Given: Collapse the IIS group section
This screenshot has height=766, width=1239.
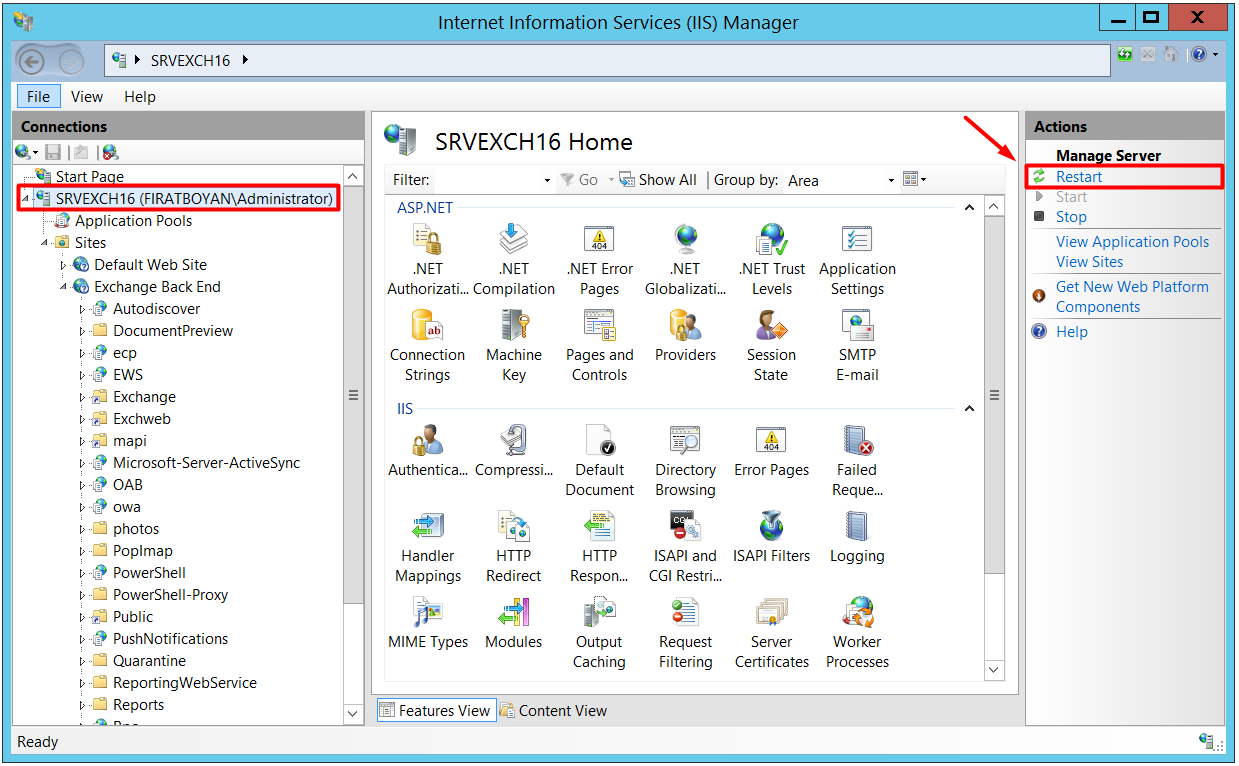Looking at the screenshot, I should click(x=968, y=409).
